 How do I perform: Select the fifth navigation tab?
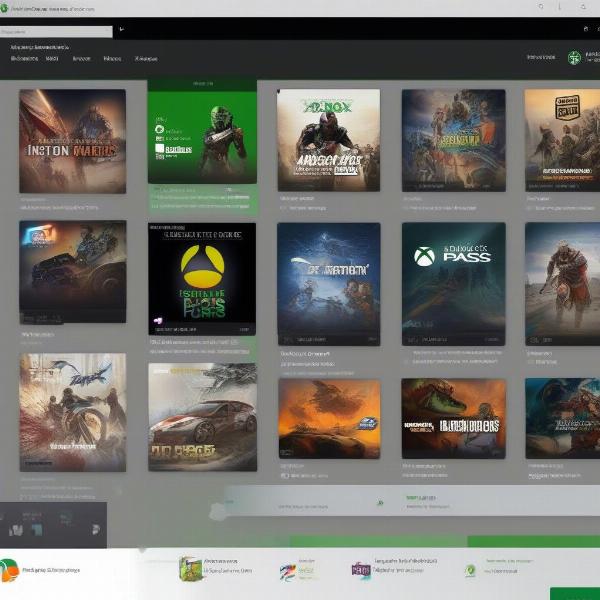pyautogui.click(x=146, y=59)
